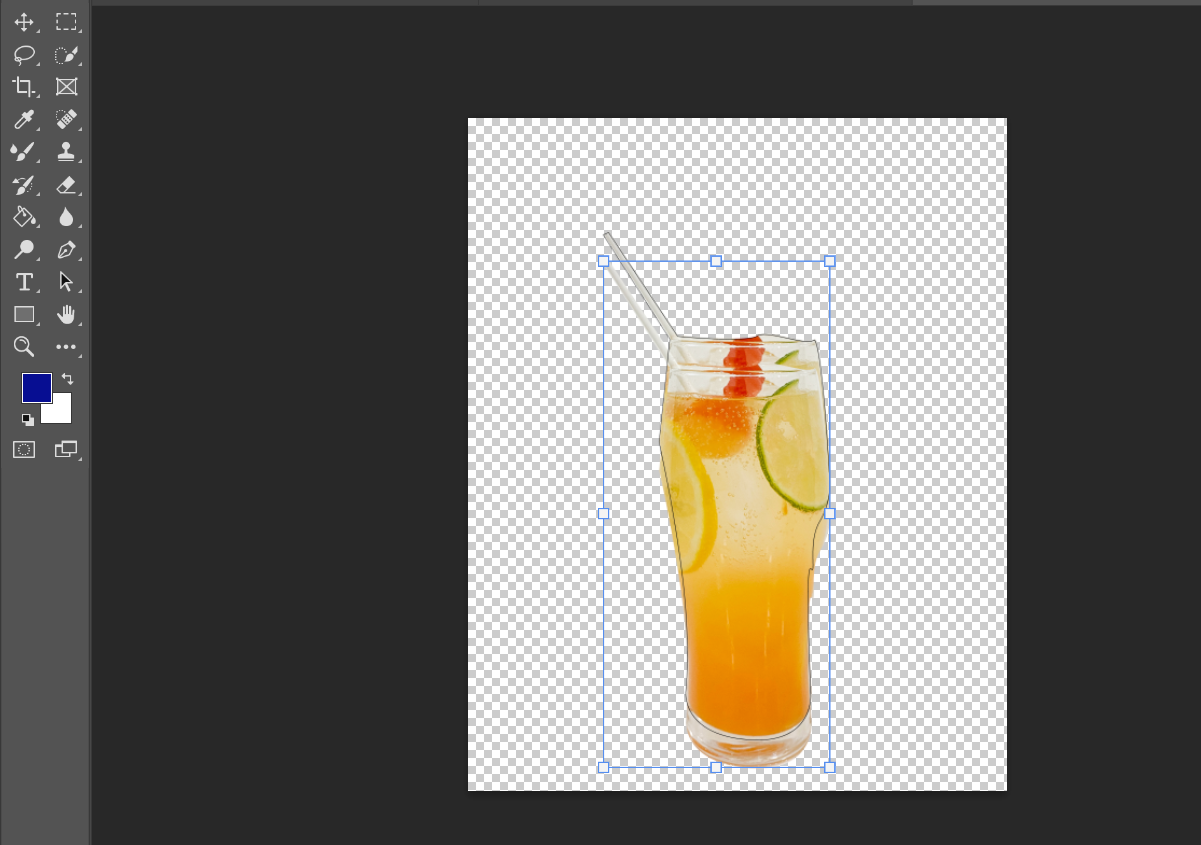Toggle Quick Mask mode
1201x845 pixels.
[x=24, y=450]
